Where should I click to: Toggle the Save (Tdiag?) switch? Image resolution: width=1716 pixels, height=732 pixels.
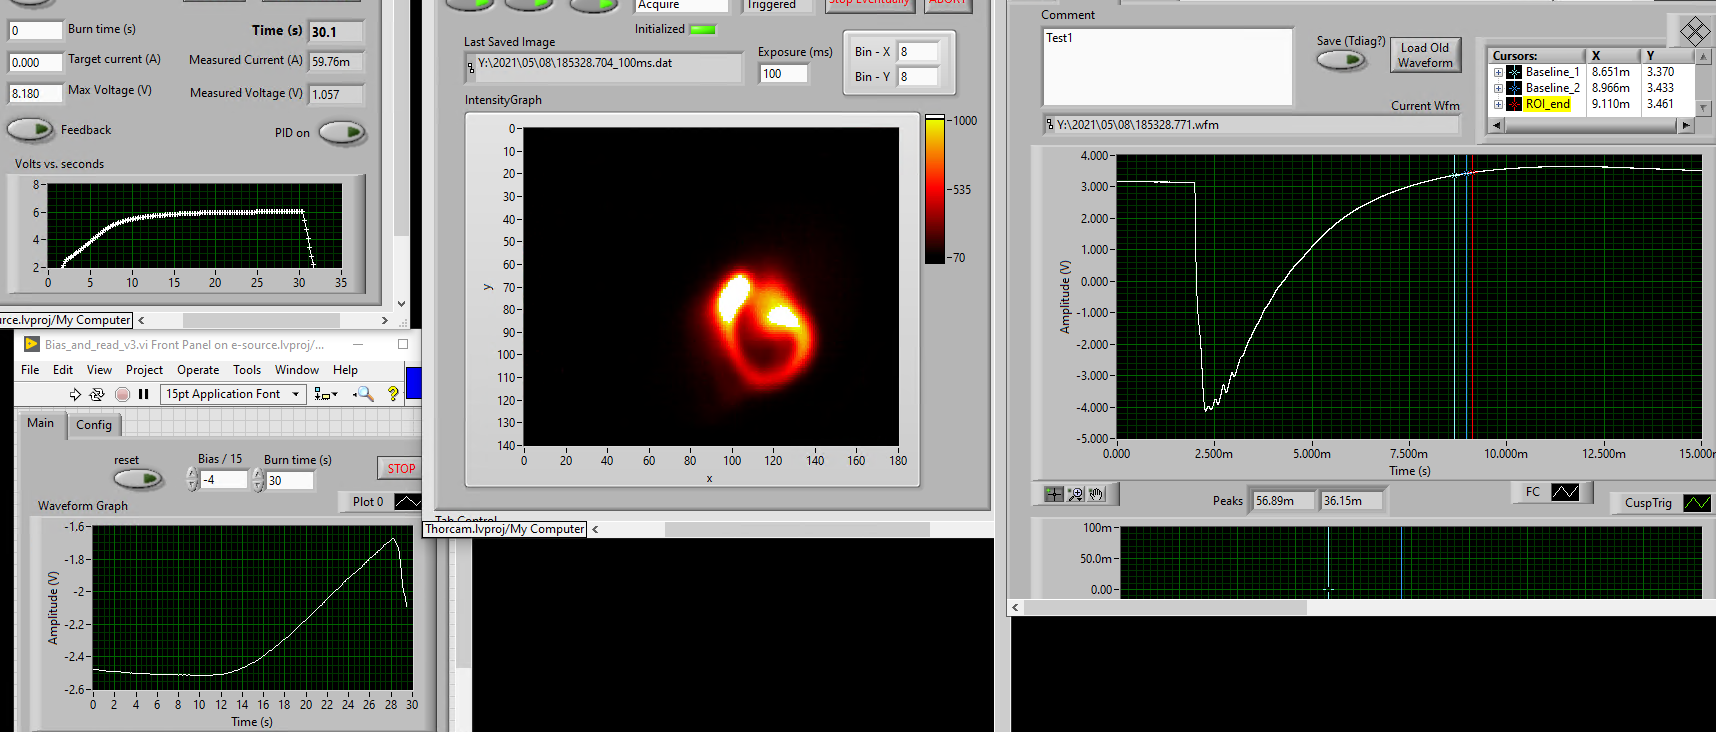[1341, 60]
